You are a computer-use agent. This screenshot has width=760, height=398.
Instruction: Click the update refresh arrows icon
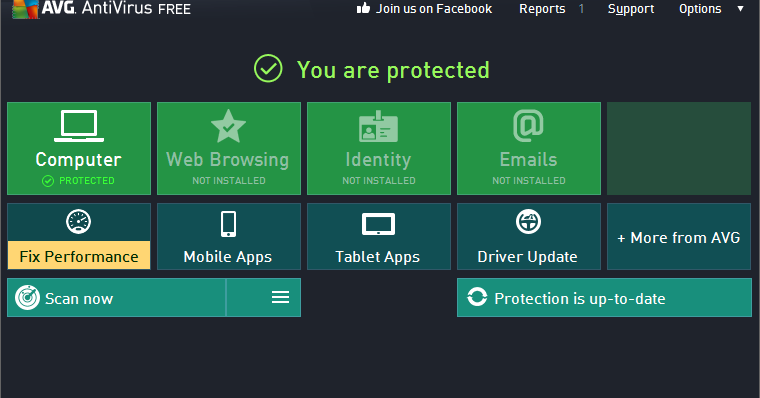click(477, 297)
